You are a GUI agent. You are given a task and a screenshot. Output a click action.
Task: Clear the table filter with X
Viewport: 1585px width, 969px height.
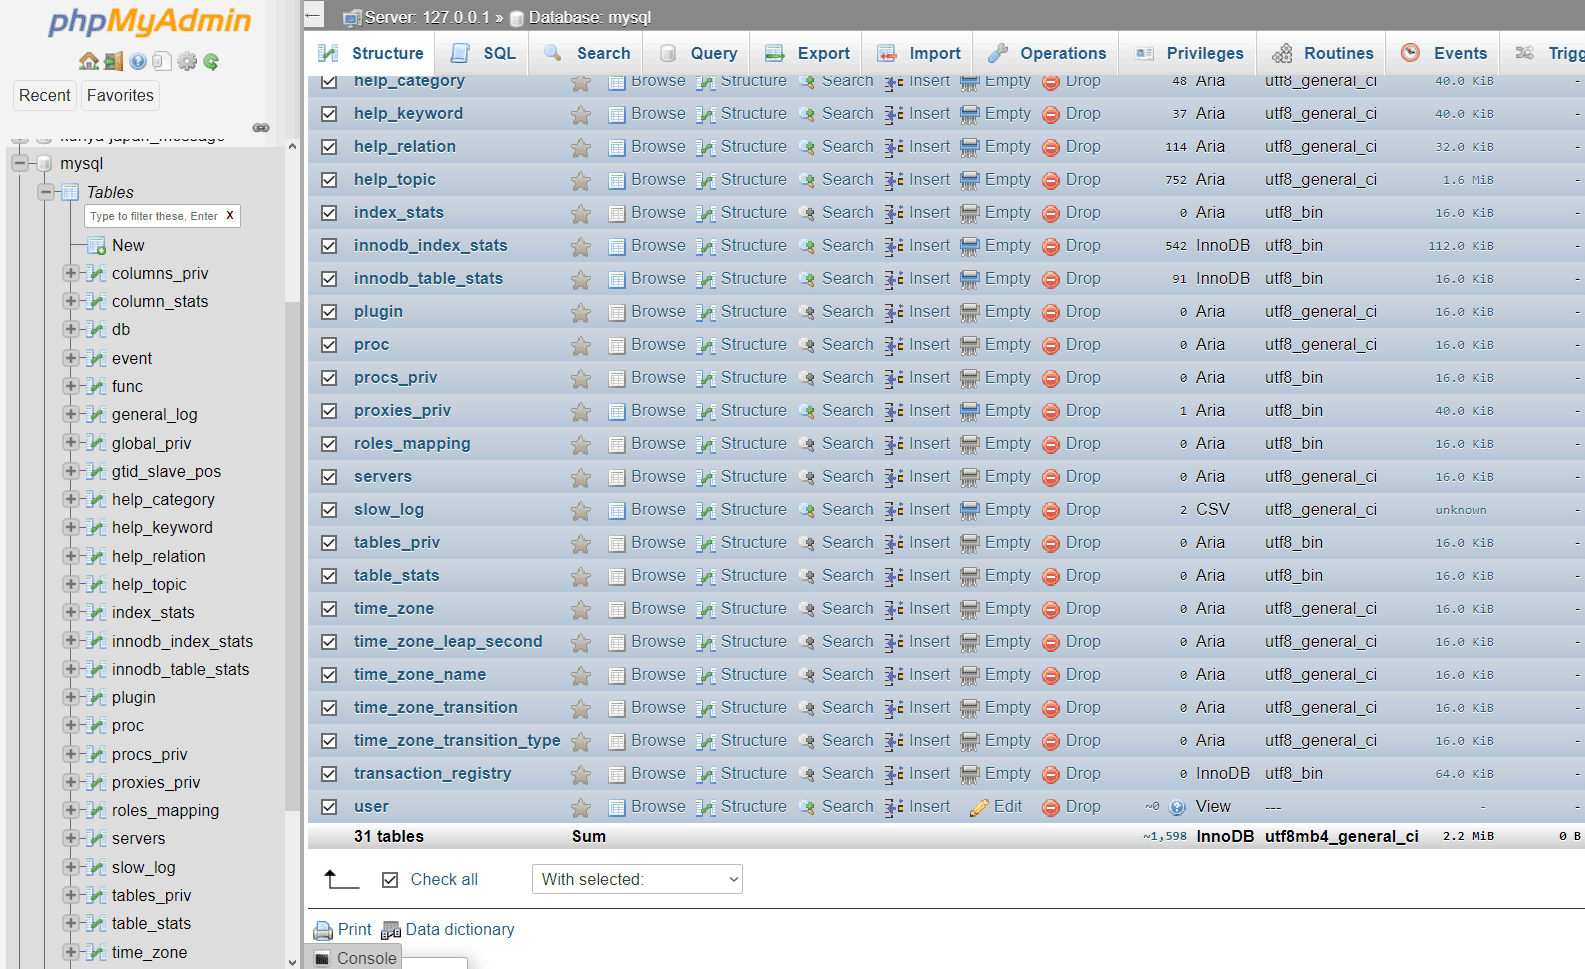(x=230, y=215)
